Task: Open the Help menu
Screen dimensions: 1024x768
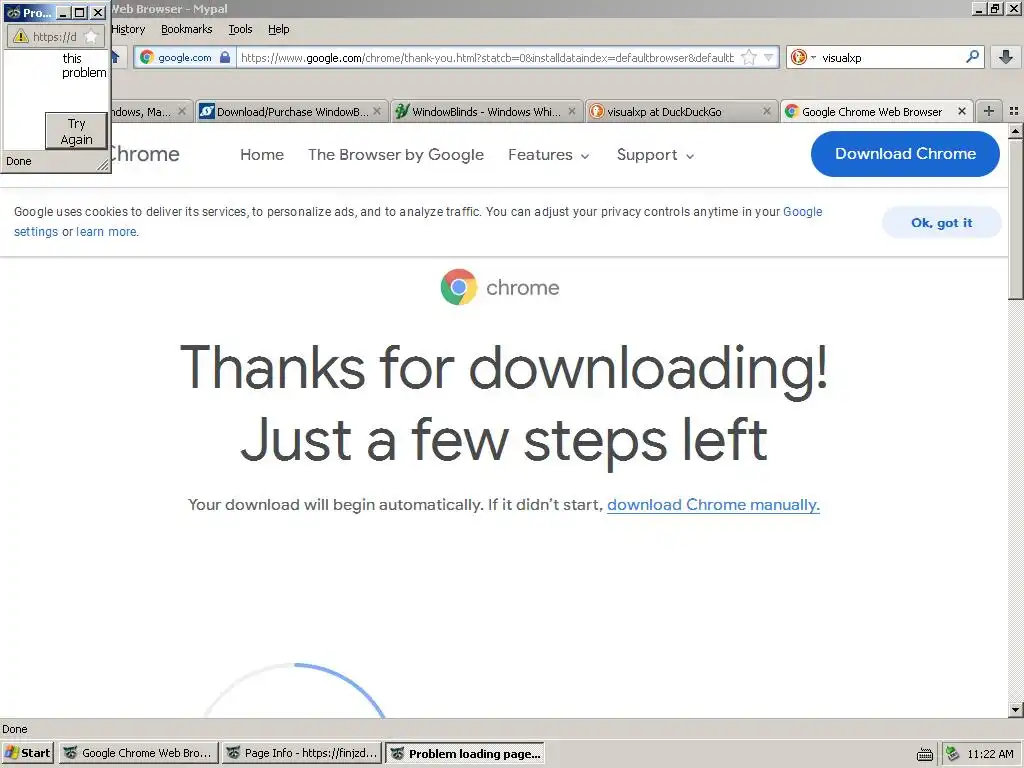Action: pyautogui.click(x=278, y=29)
